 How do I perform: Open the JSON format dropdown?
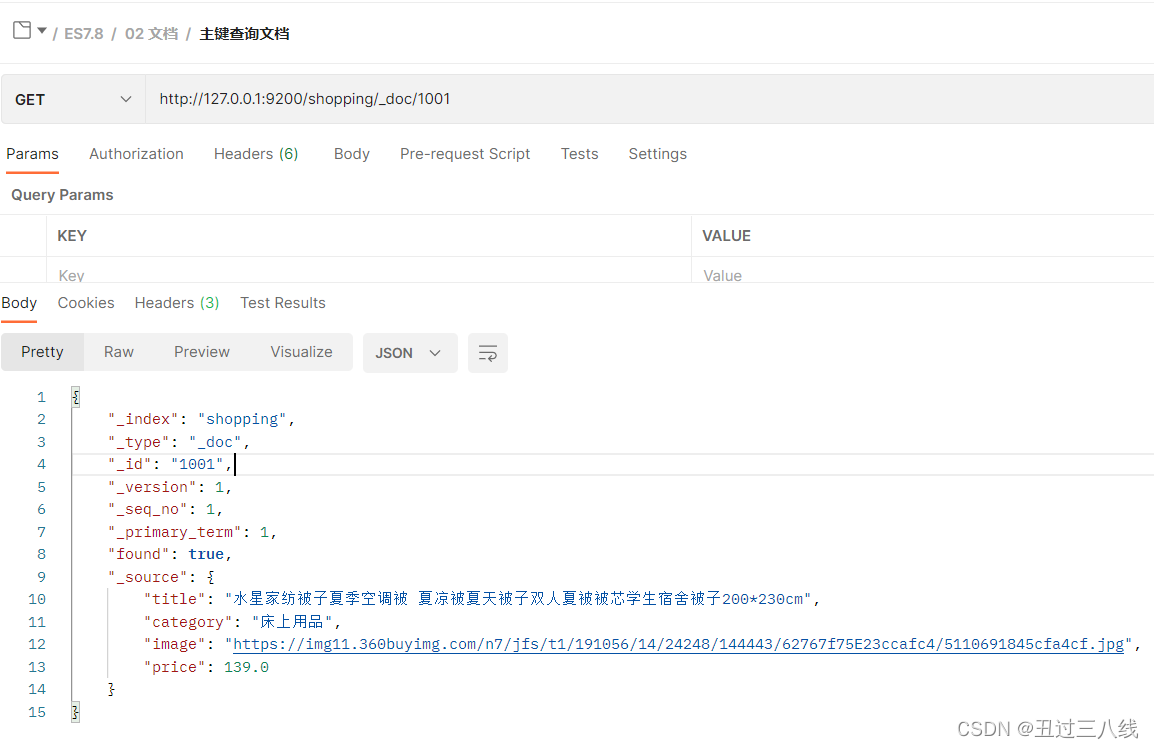tap(409, 353)
